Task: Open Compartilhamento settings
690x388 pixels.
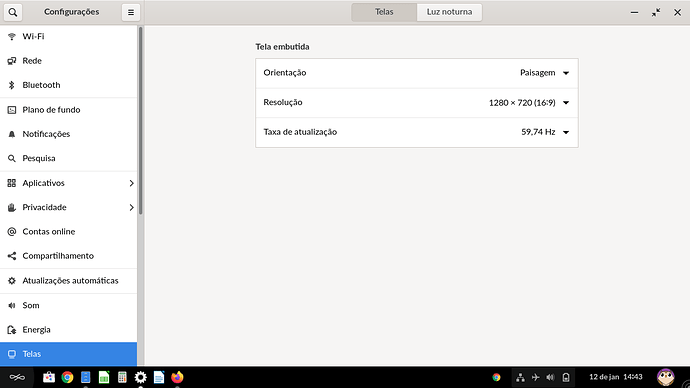Action: pos(69,256)
